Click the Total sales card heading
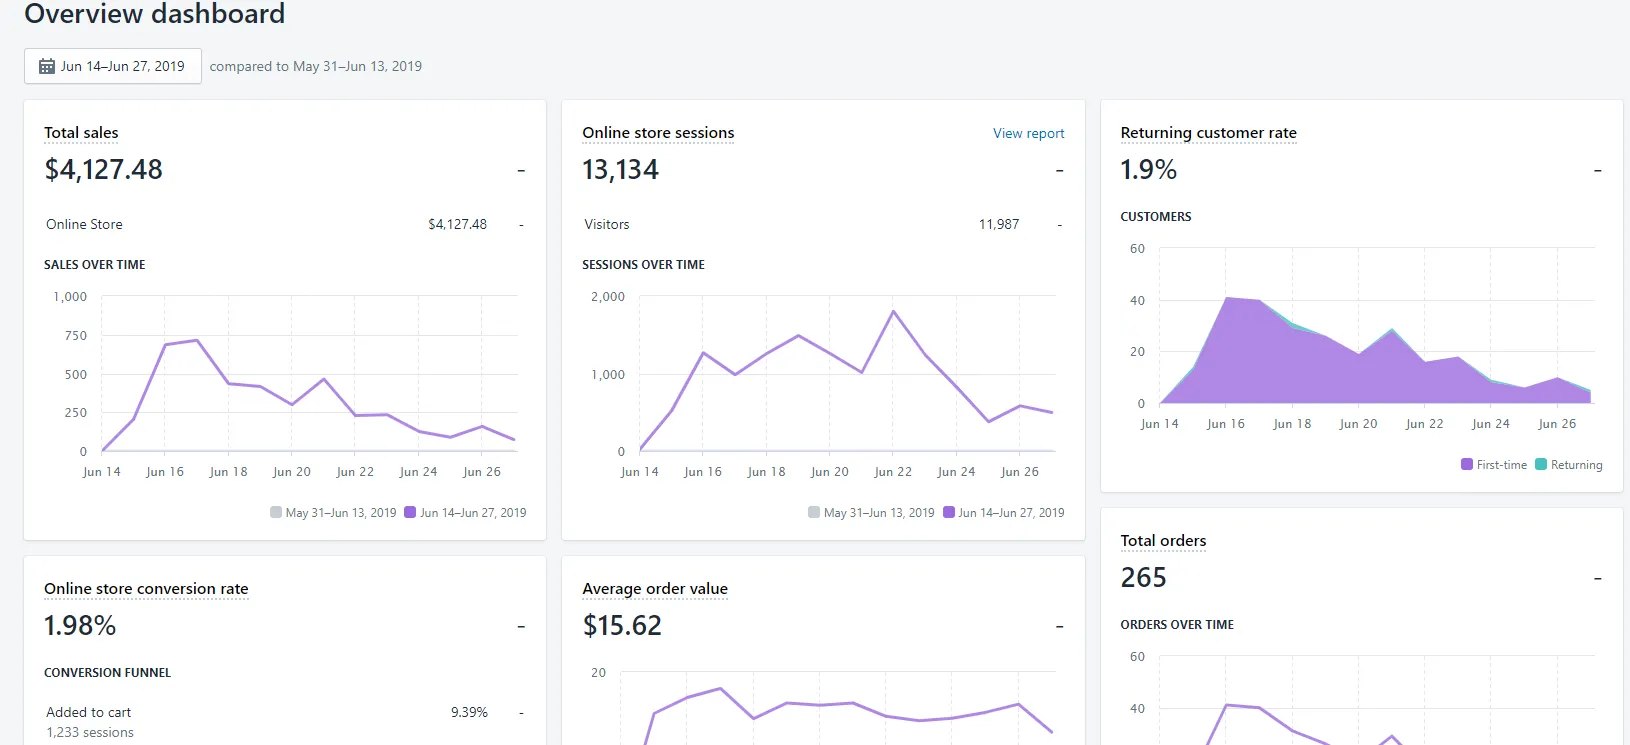 point(81,133)
